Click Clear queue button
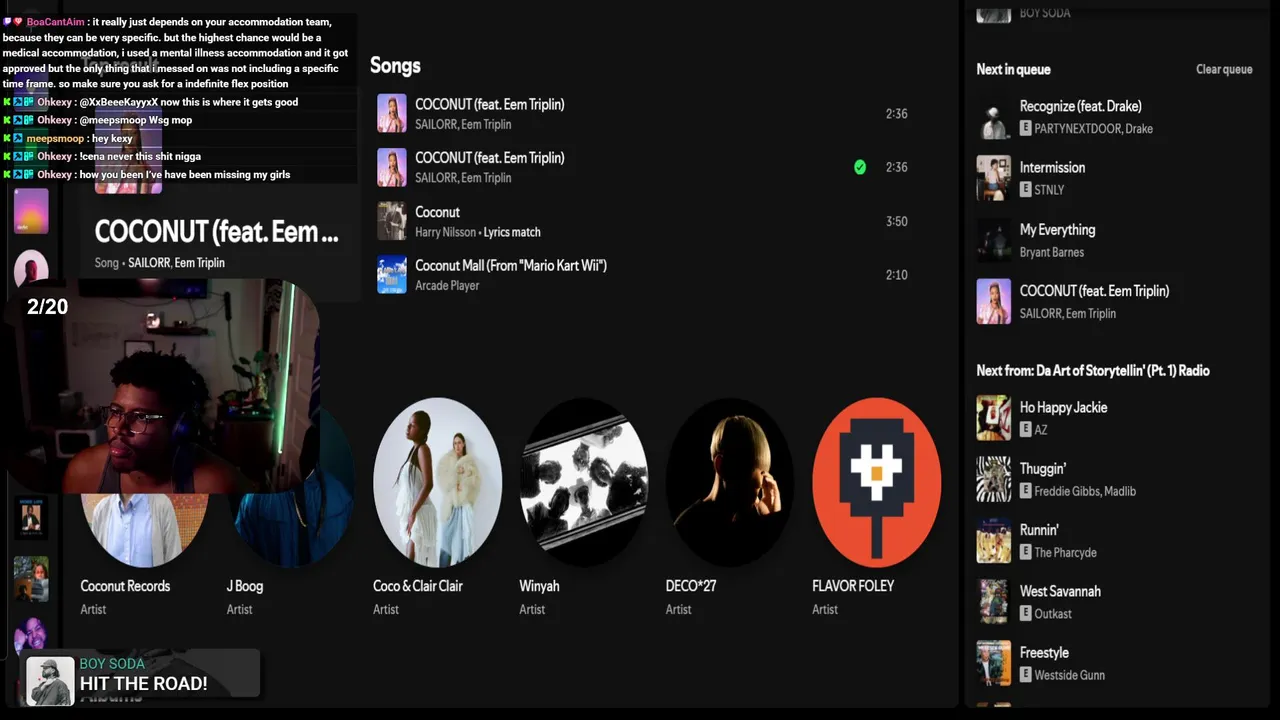This screenshot has width=1280, height=720. point(1224,69)
